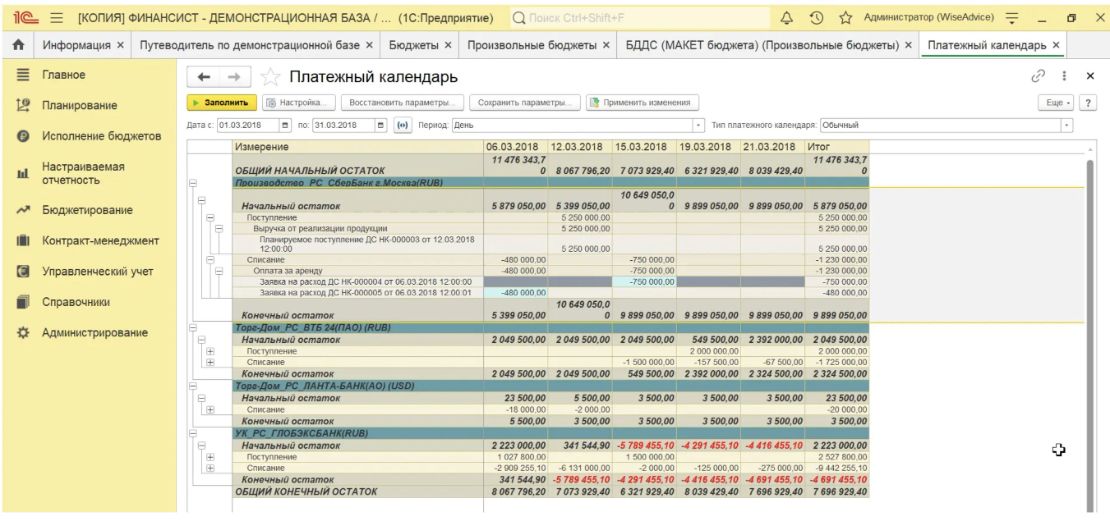
Task: Open the Период dropdown list
Action: tap(698, 124)
